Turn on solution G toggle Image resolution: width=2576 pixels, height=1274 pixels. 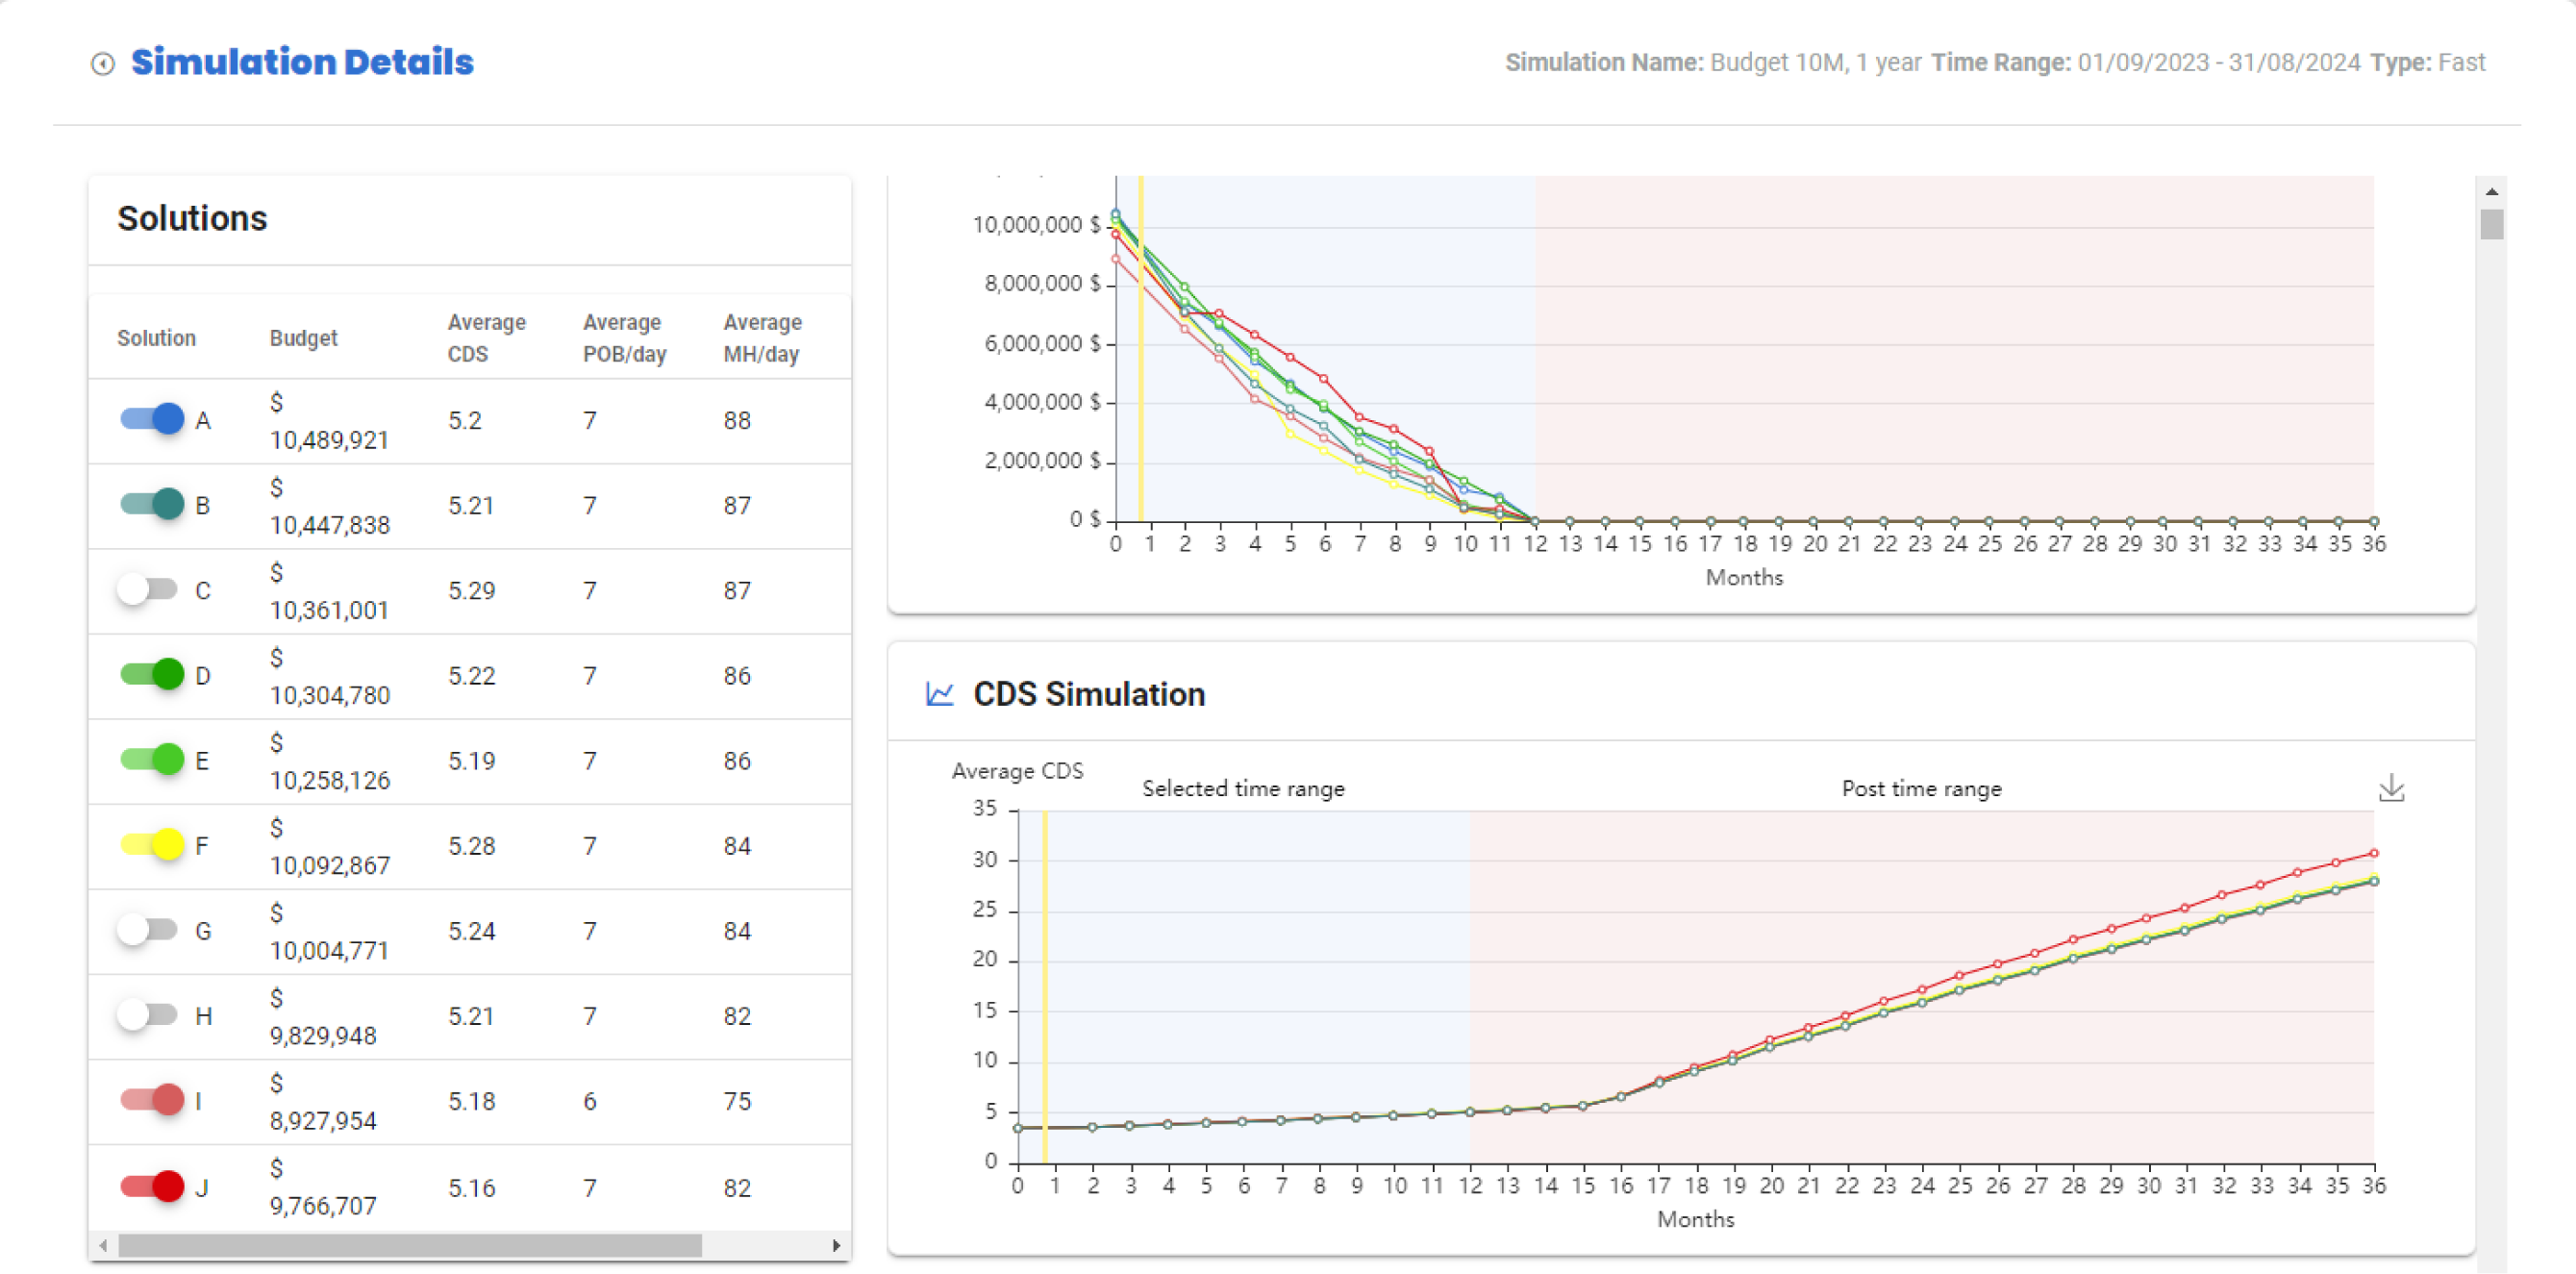148,930
